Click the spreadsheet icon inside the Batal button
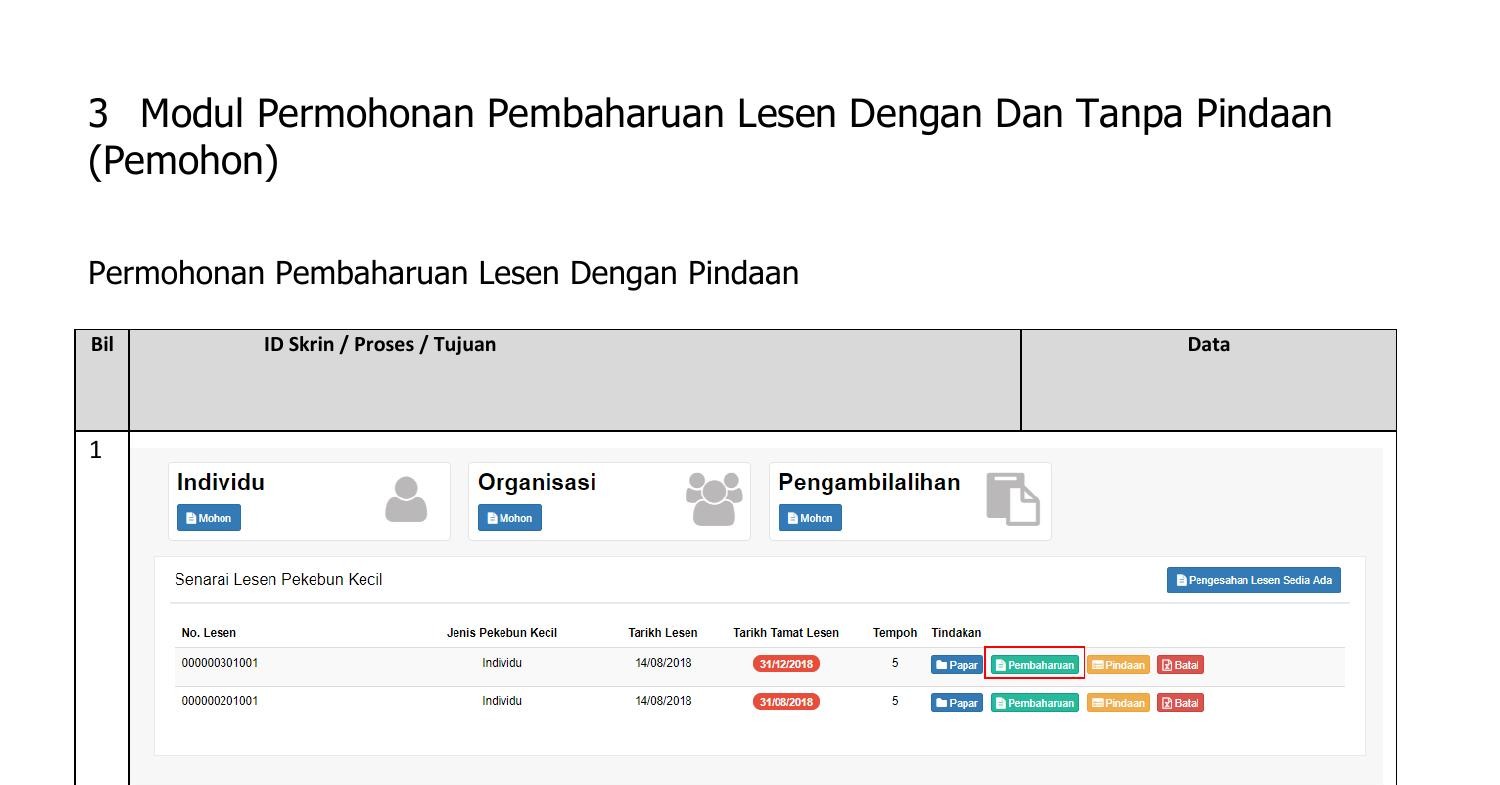1500x785 pixels. (1165, 664)
